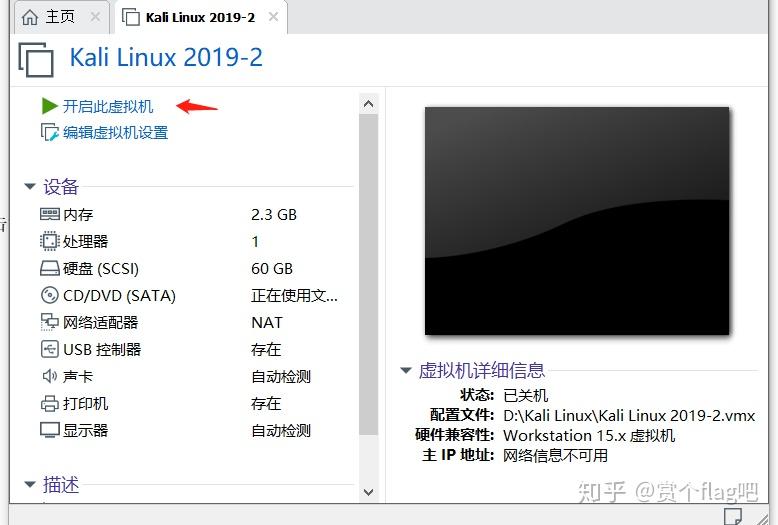Collapse the 设备 section
This screenshot has height=525, width=778.
point(30,187)
